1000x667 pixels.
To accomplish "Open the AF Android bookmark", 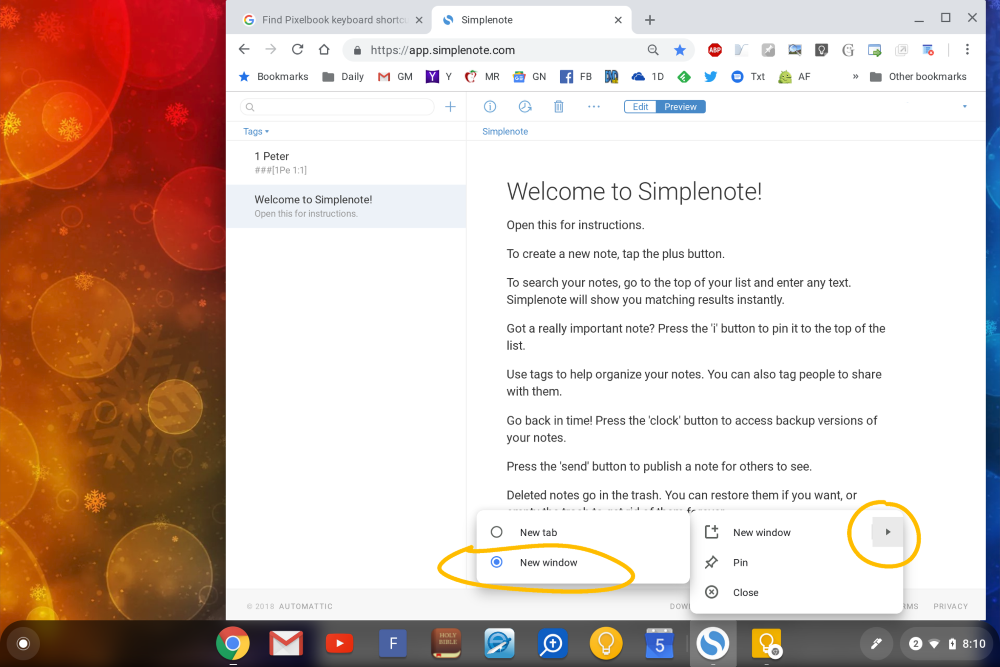I will point(794,77).
